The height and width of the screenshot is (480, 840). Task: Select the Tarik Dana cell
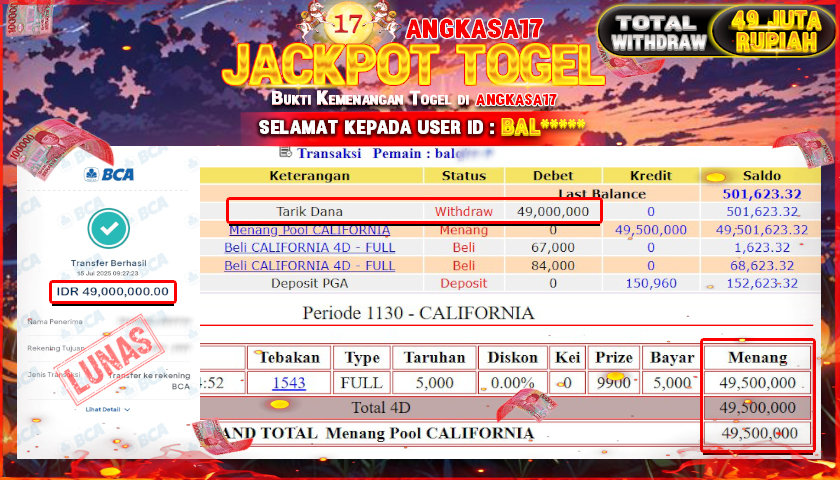click(x=310, y=212)
